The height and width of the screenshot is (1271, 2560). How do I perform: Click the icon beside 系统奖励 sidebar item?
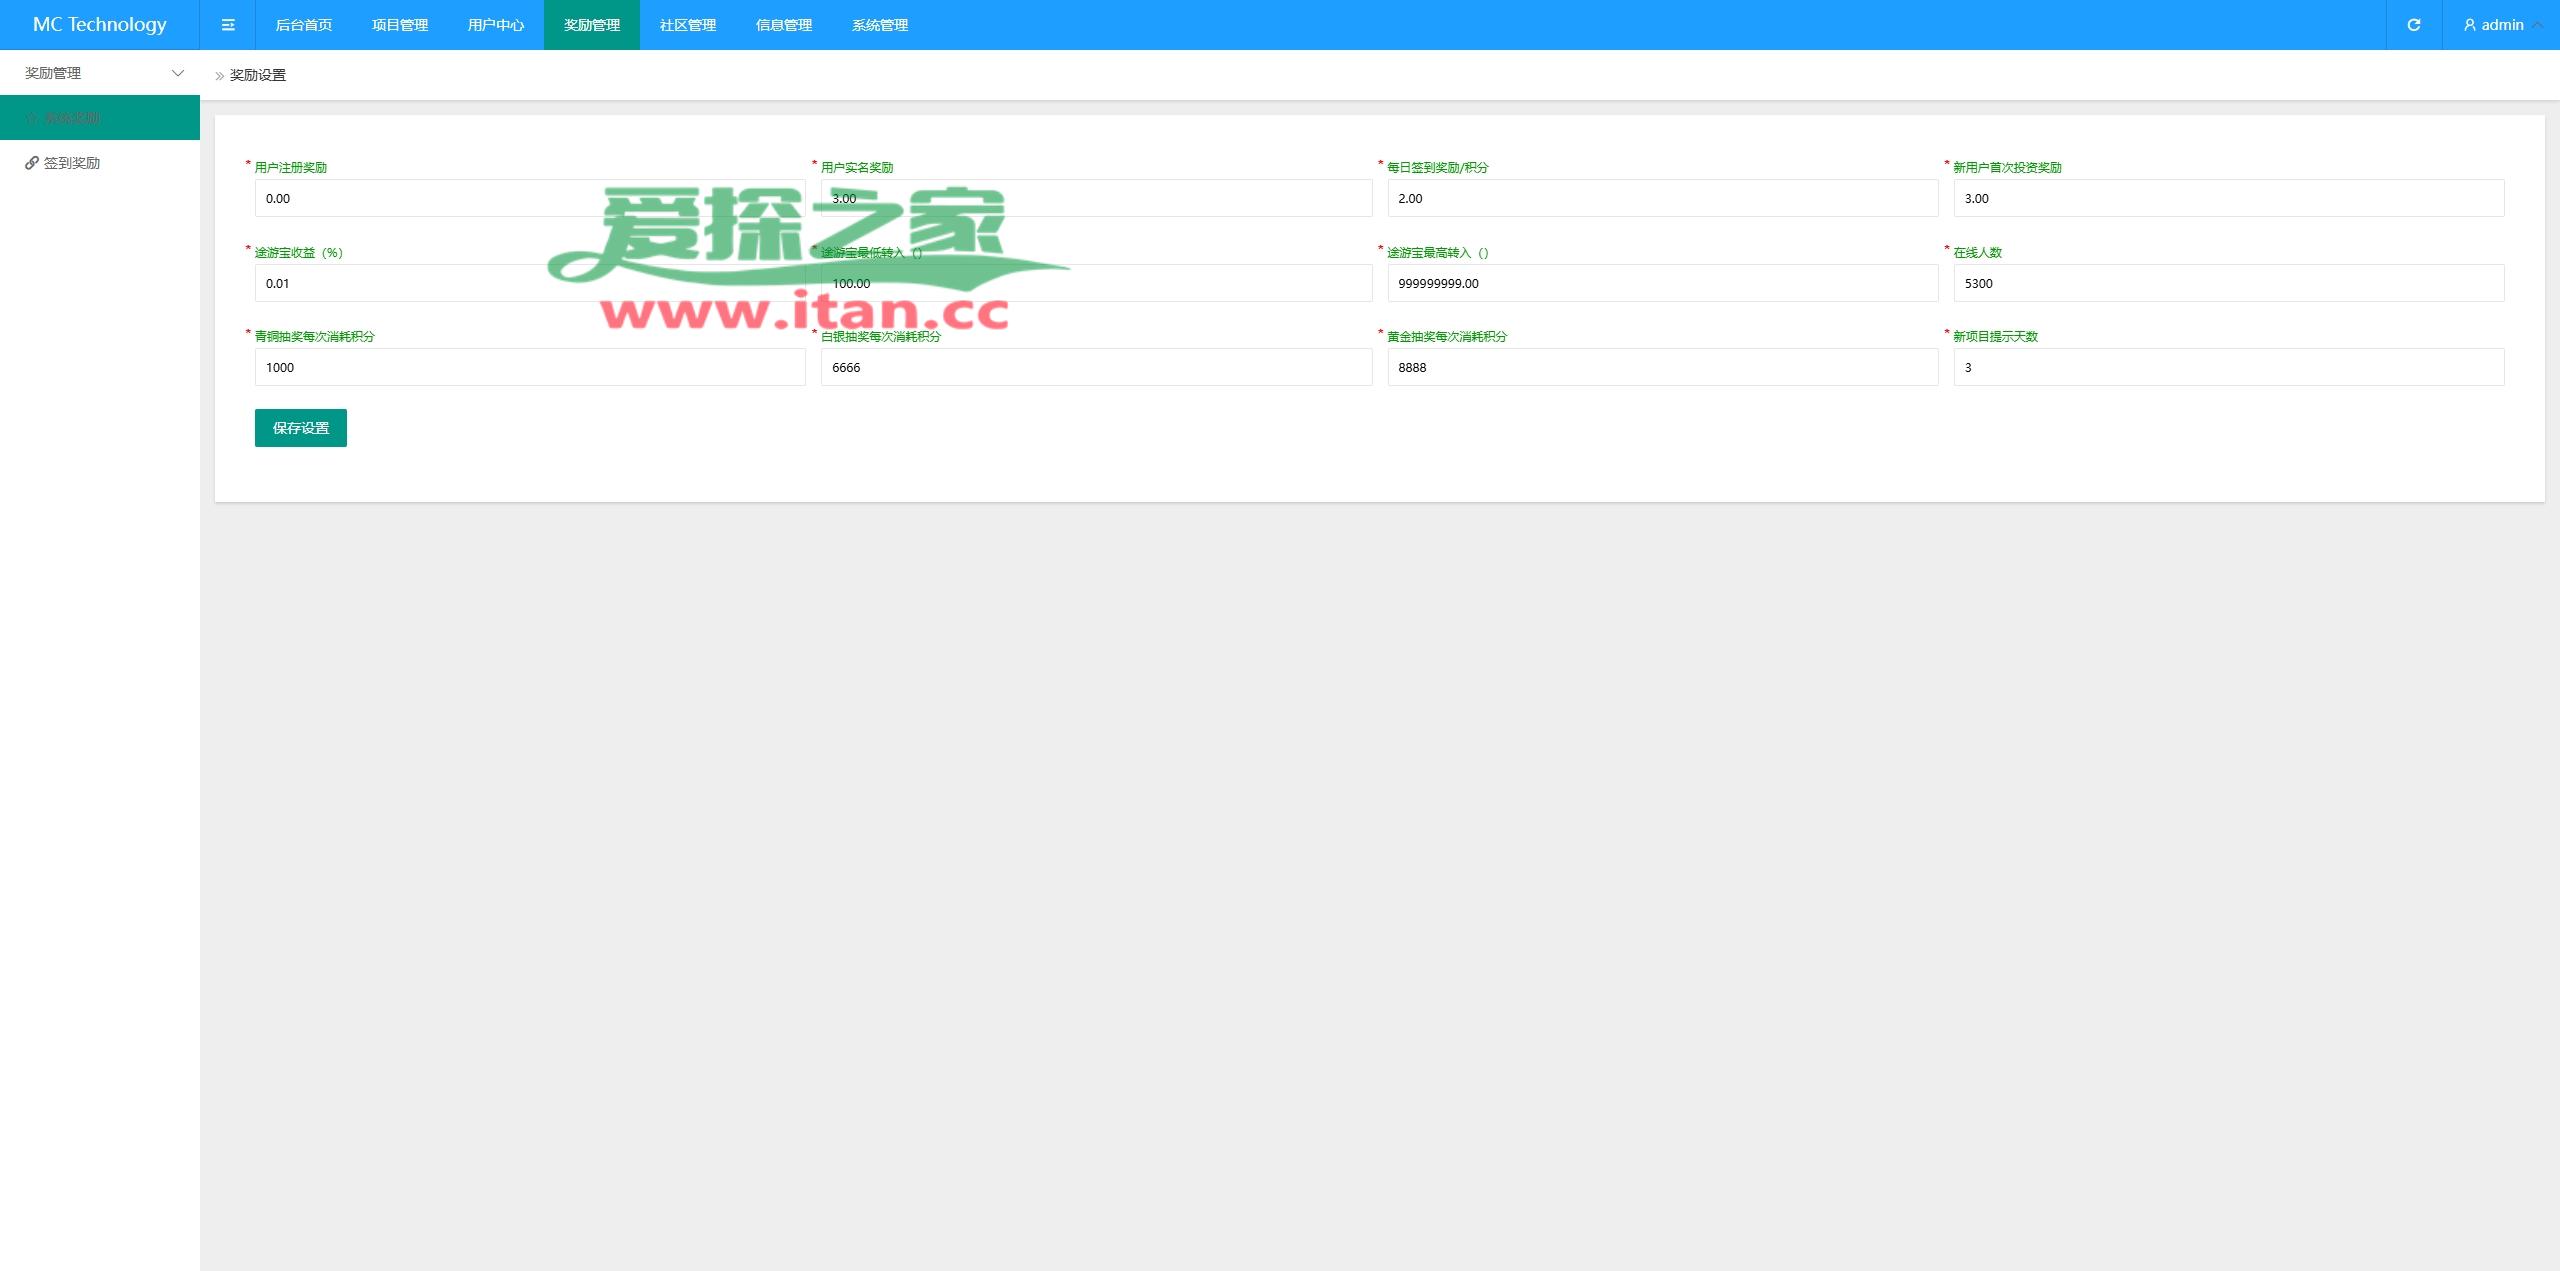[x=32, y=118]
